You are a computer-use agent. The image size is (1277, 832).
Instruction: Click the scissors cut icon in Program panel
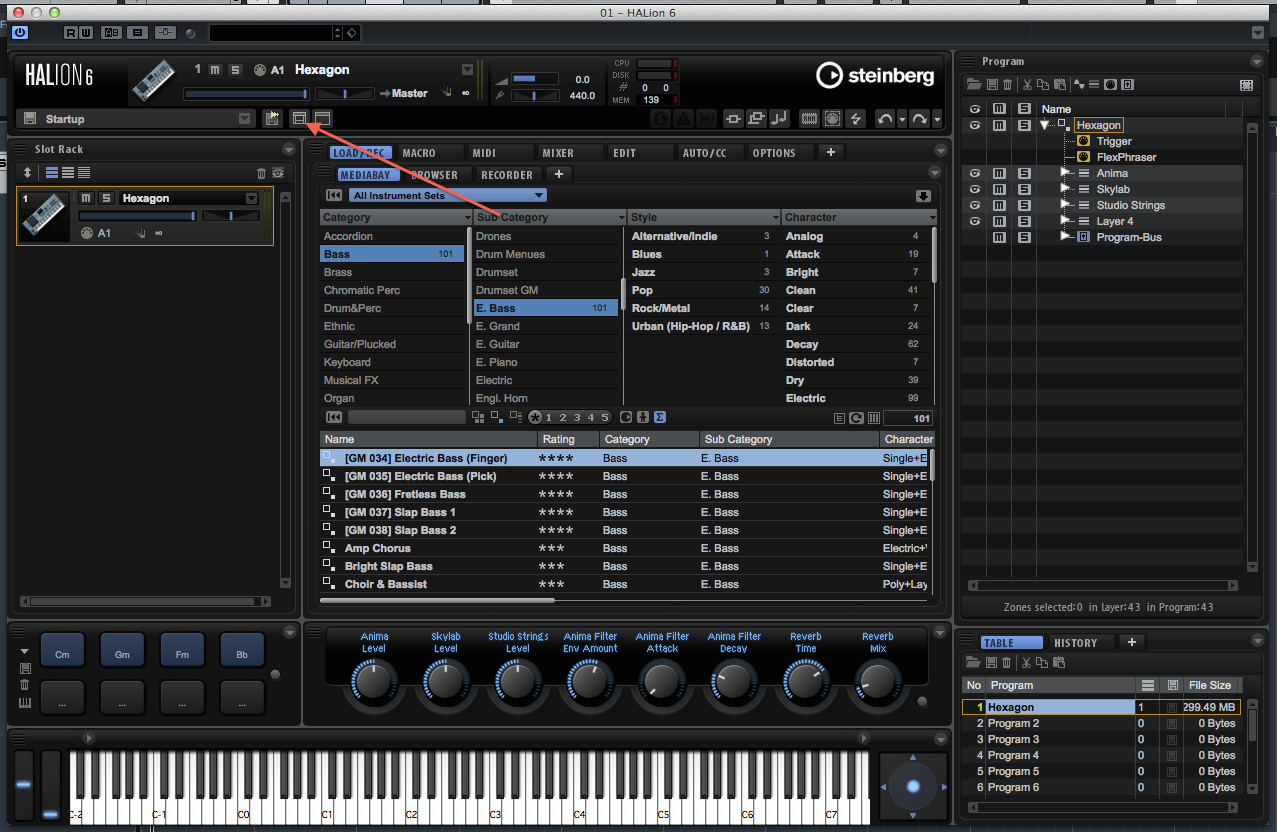coord(1026,85)
